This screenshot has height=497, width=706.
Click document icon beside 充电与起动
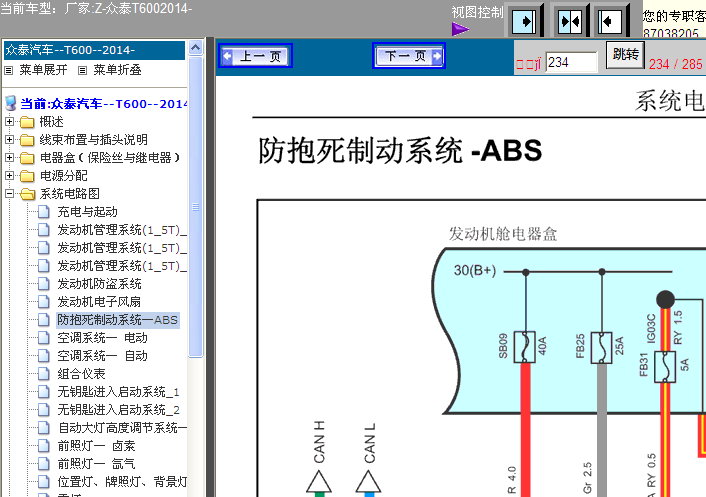(x=44, y=212)
